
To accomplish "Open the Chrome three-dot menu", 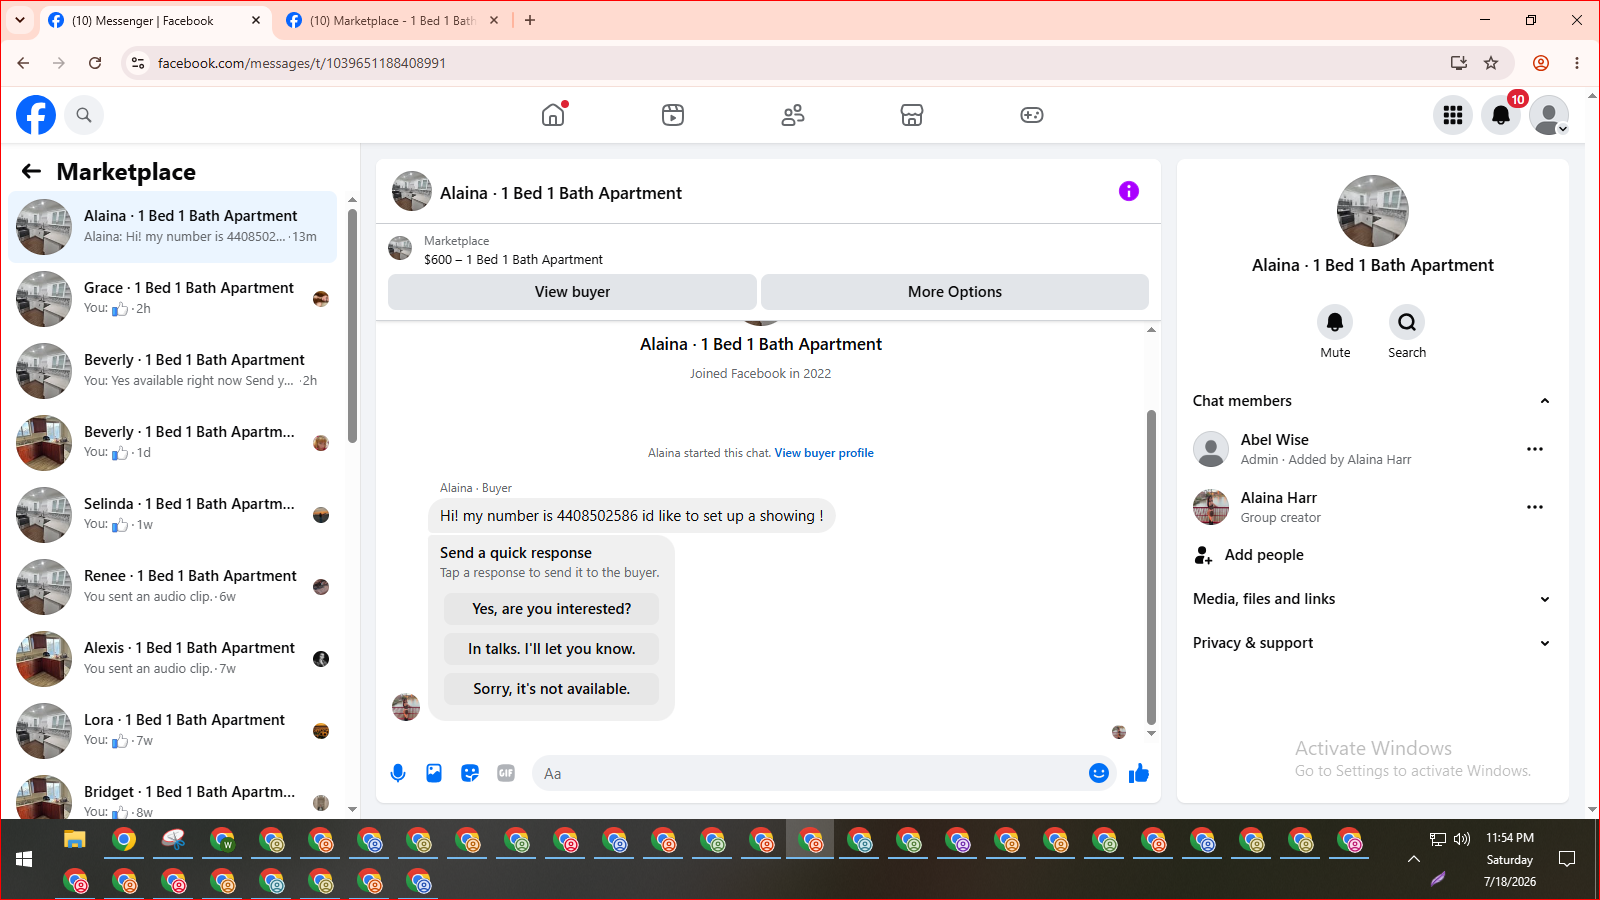I will tap(1577, 63).
